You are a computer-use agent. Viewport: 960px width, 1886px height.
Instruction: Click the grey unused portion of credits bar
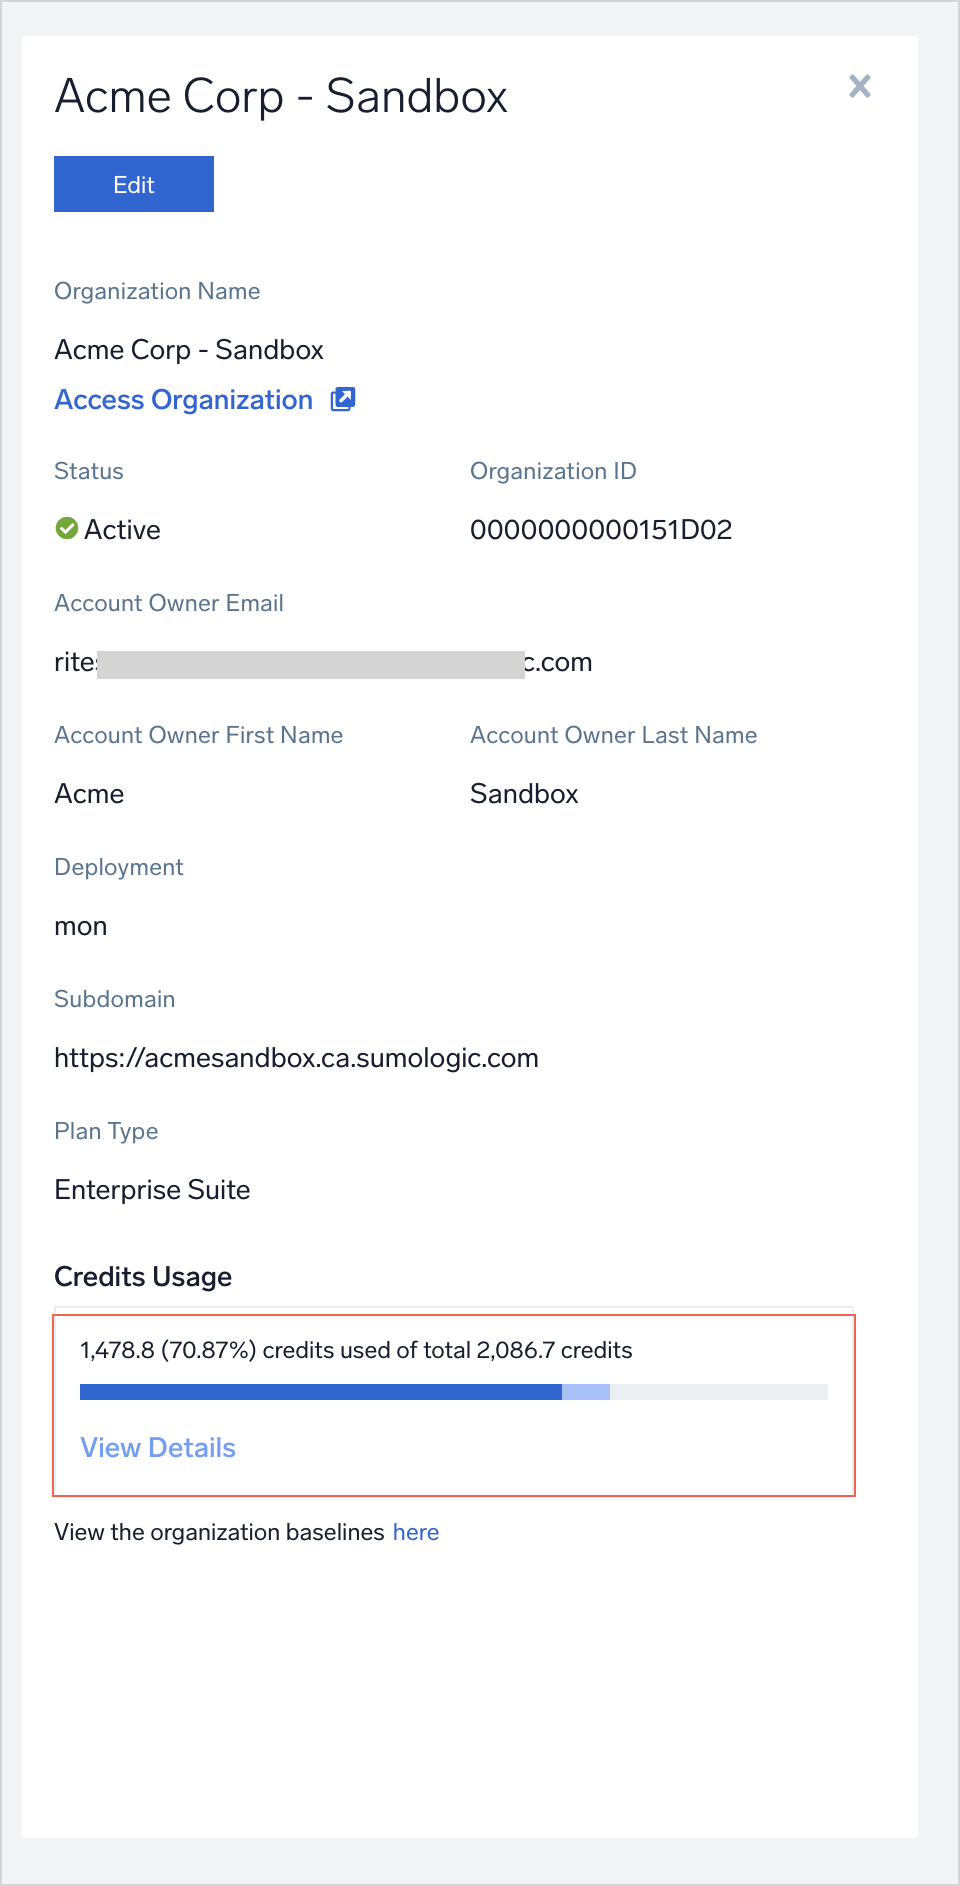click(x=718, y=1392)
